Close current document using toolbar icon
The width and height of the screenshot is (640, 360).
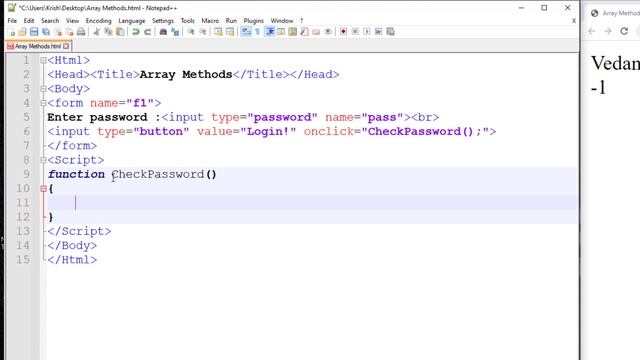58,32
